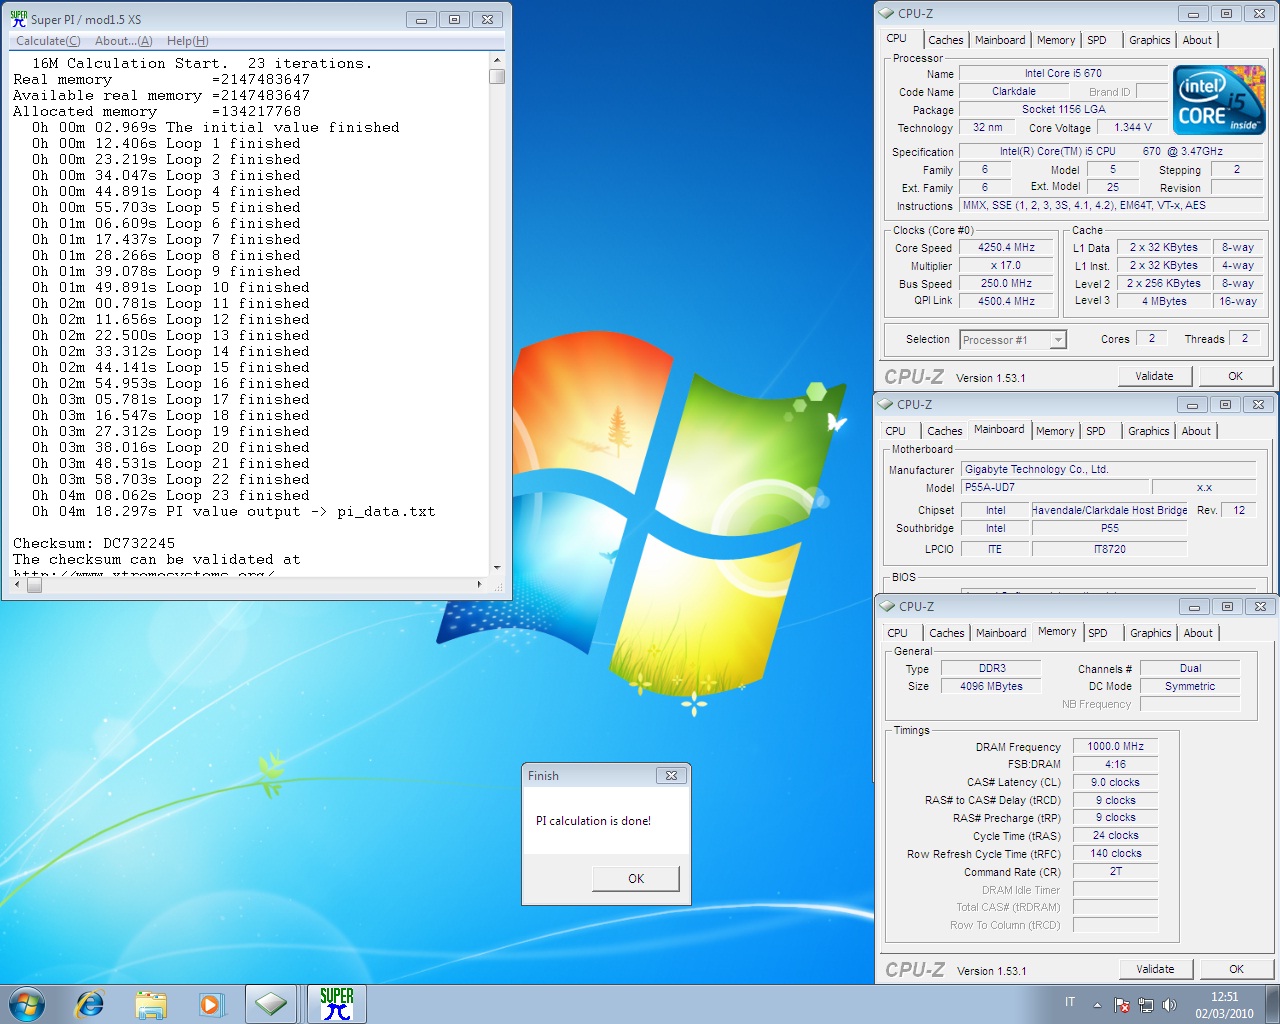Click the QPI Link 4500.4 MHz value
The image size is (1280, 1024).
coord(1006,301)
